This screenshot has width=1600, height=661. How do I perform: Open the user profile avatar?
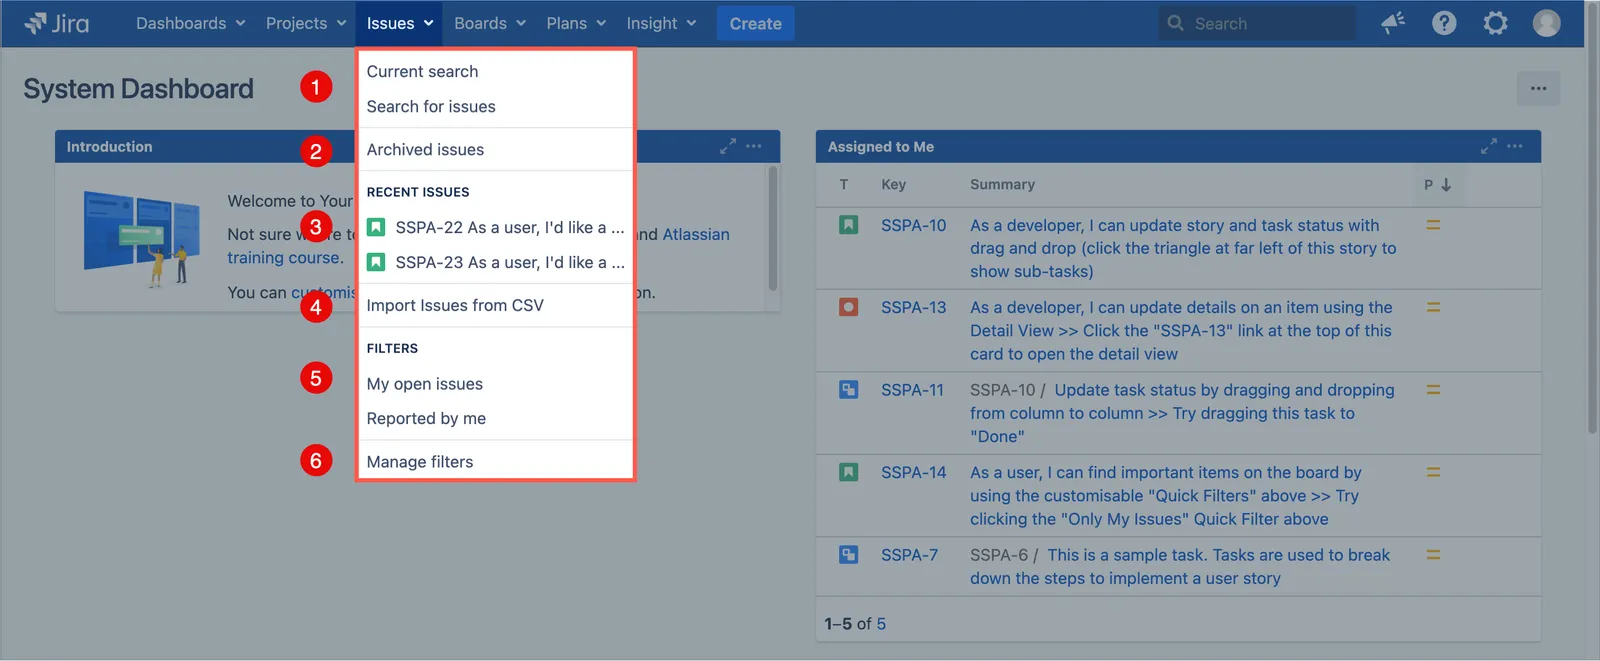[1546, 23]
